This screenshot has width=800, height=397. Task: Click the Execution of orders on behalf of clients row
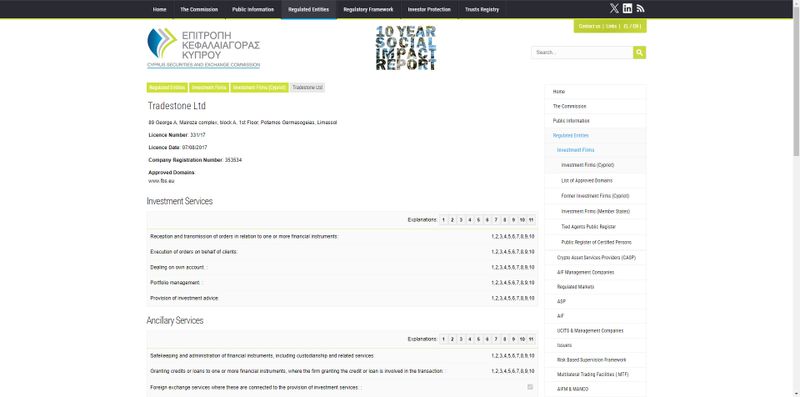(342, 252)
